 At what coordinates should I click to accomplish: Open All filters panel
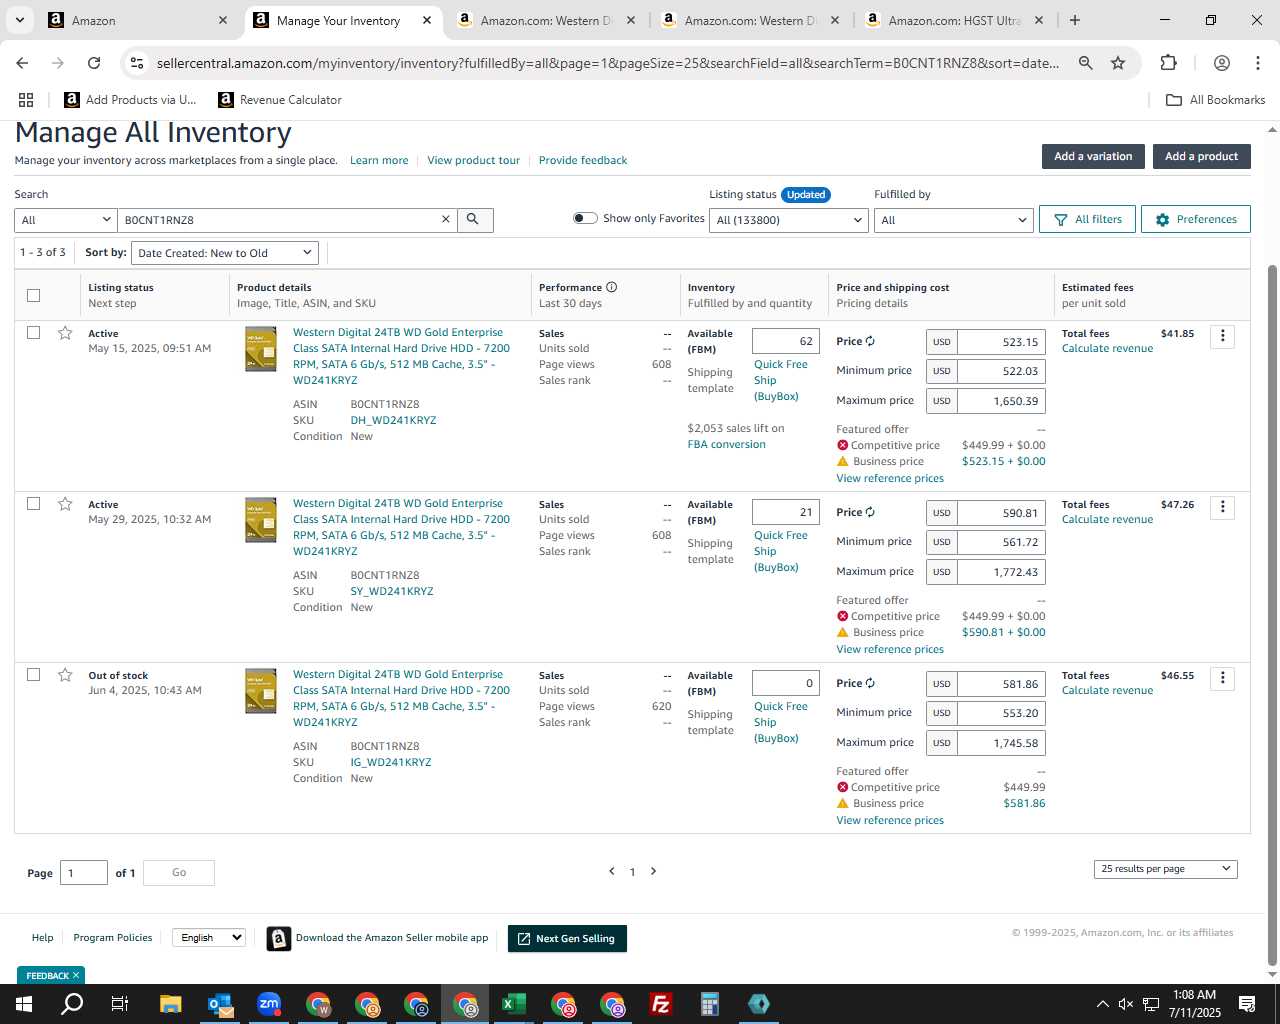pyautogui.click(x=1088, y=220)
